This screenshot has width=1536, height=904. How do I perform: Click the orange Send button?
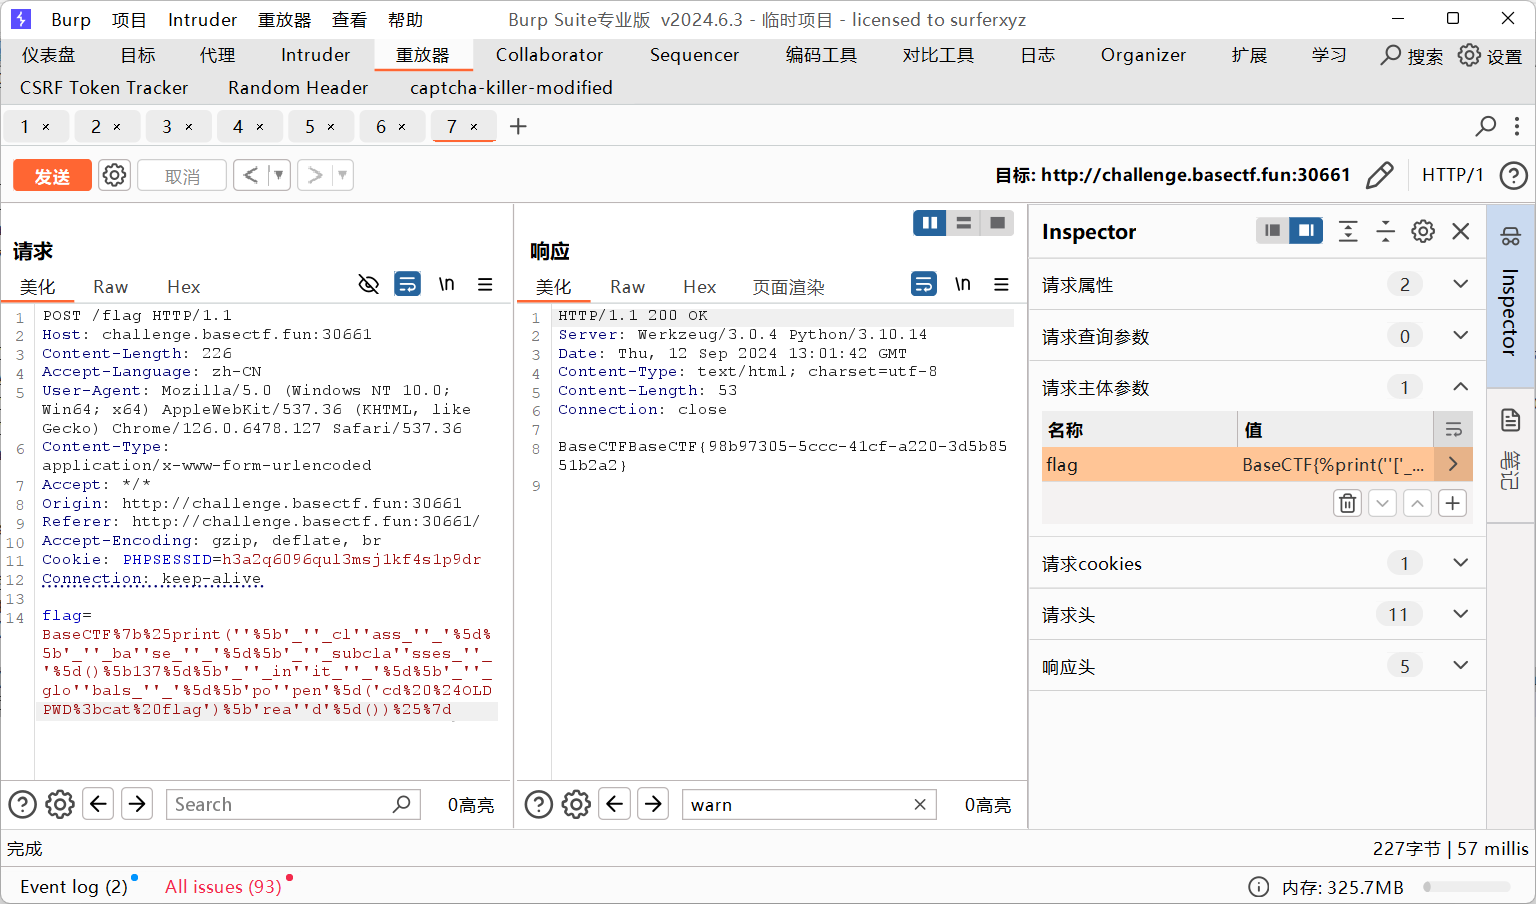pyautogui.click(x=52, y=176)
